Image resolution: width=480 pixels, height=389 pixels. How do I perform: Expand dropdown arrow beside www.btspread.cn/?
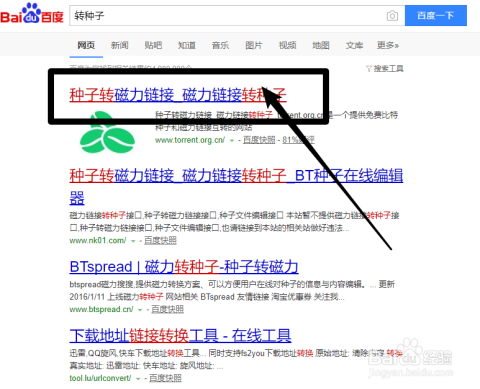click(x=140, y=310)
